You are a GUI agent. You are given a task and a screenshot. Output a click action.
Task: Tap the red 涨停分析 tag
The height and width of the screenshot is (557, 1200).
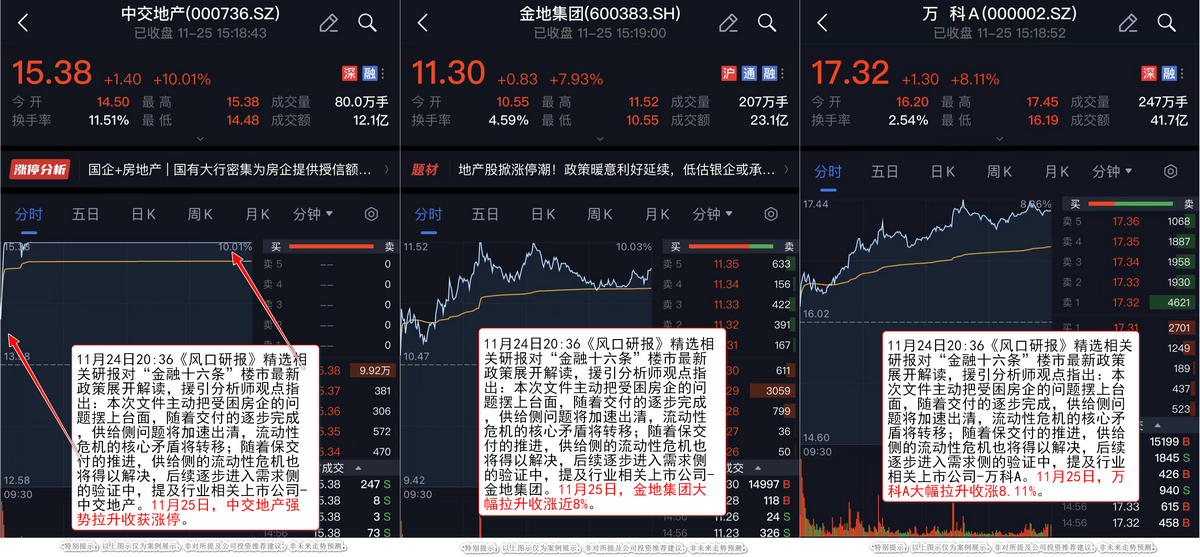[40, 169]
